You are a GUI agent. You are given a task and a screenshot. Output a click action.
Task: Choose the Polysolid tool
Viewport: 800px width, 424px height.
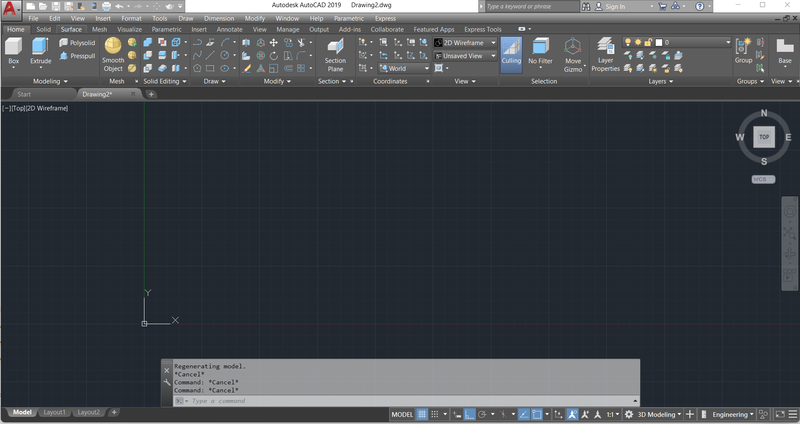78,43
